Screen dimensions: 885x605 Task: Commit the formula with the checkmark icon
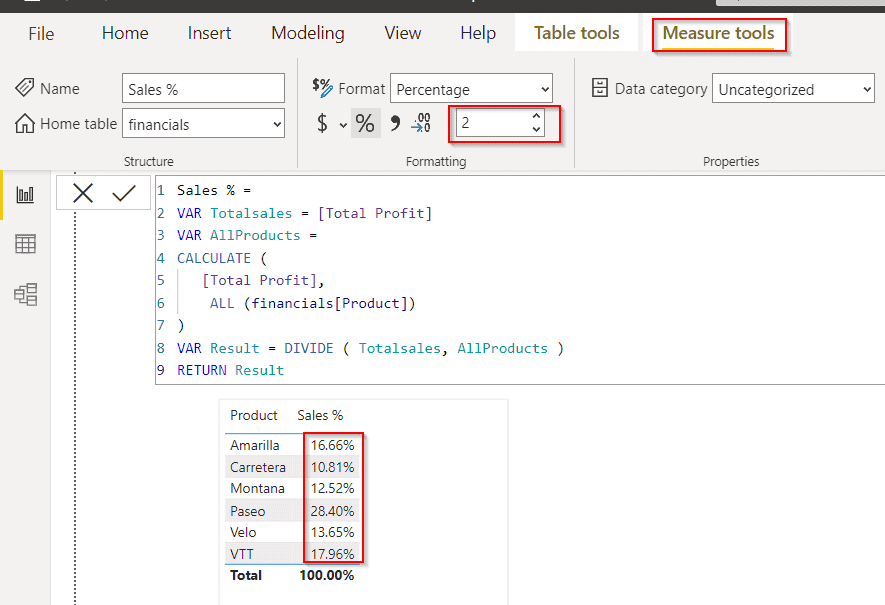[x=124, y=193]
